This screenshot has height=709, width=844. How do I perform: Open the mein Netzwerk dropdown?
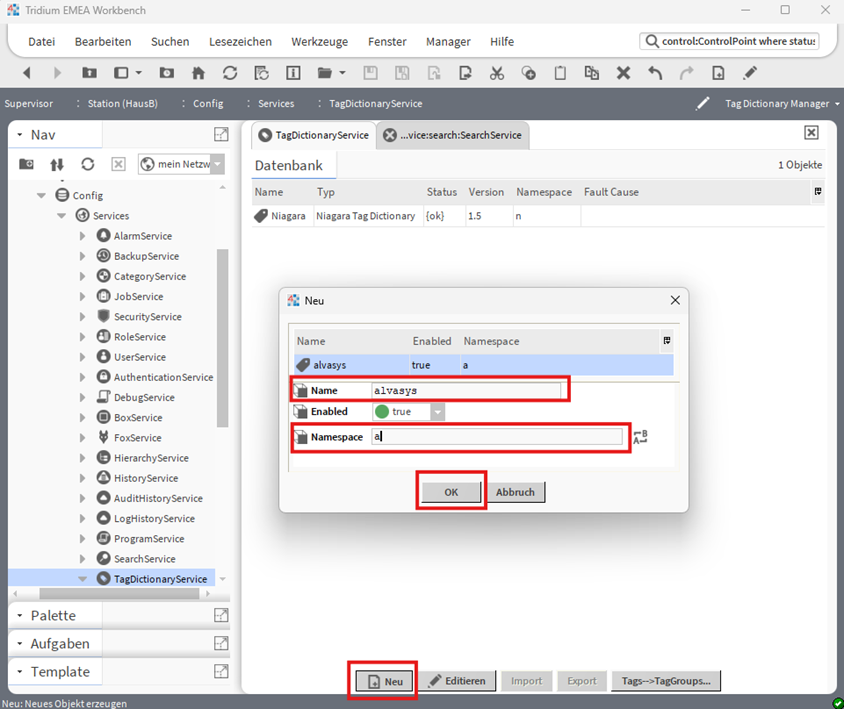click(217, 164)
